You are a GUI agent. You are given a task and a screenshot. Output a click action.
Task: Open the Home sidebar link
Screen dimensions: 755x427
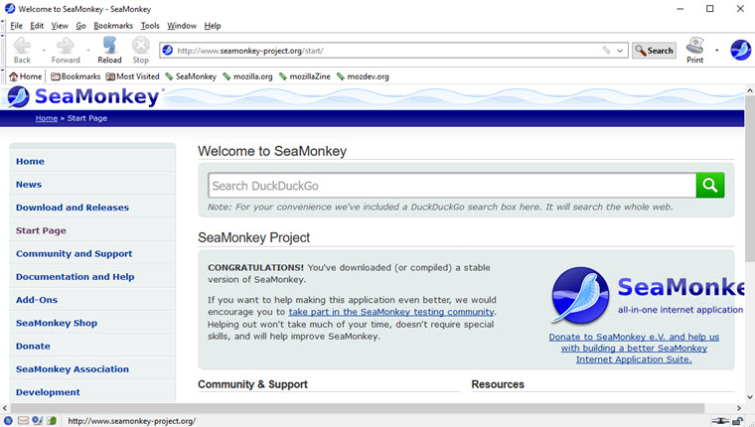(30, 161)
